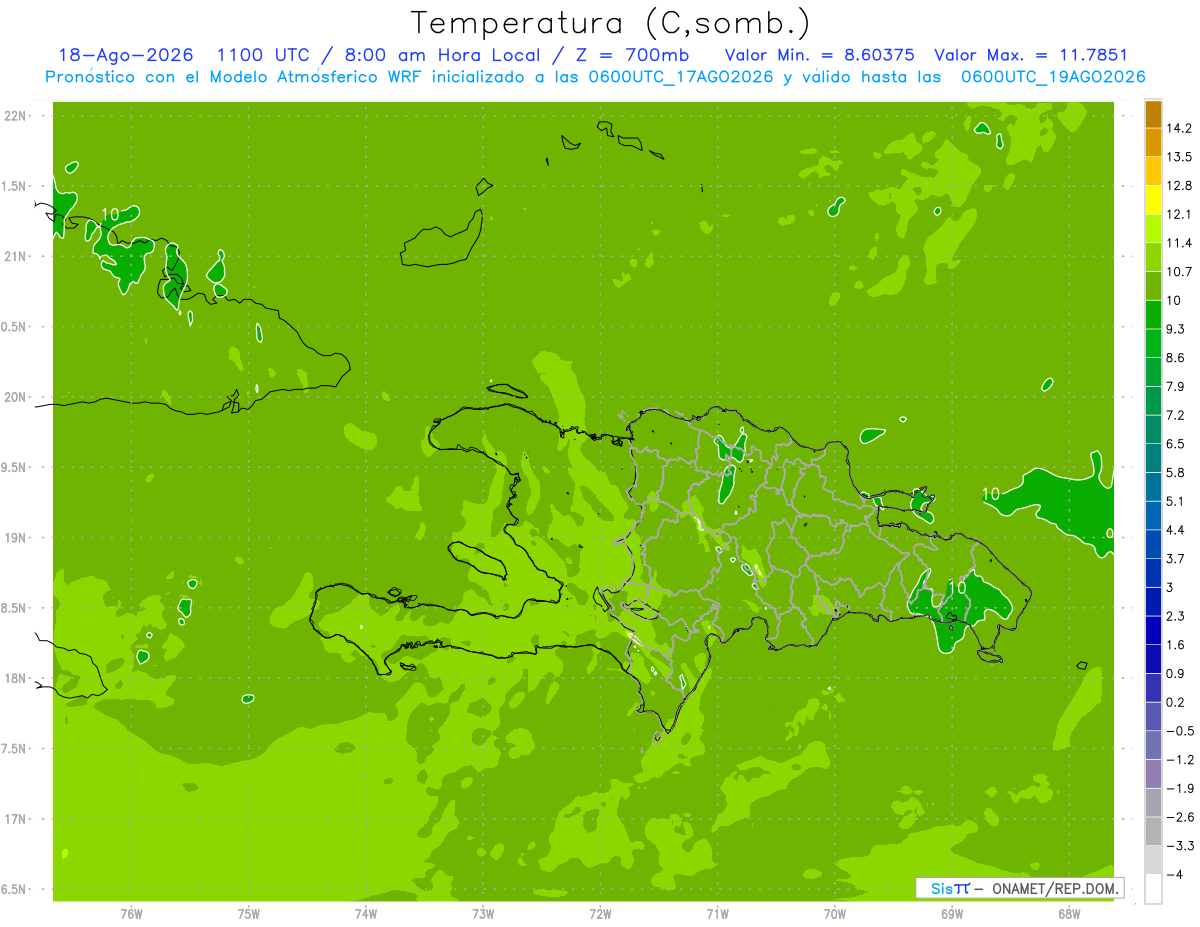Screen dimensions: 1200x927
Task: Select the date text "18-Ago-2026"
Action: [x=126, y=55]
